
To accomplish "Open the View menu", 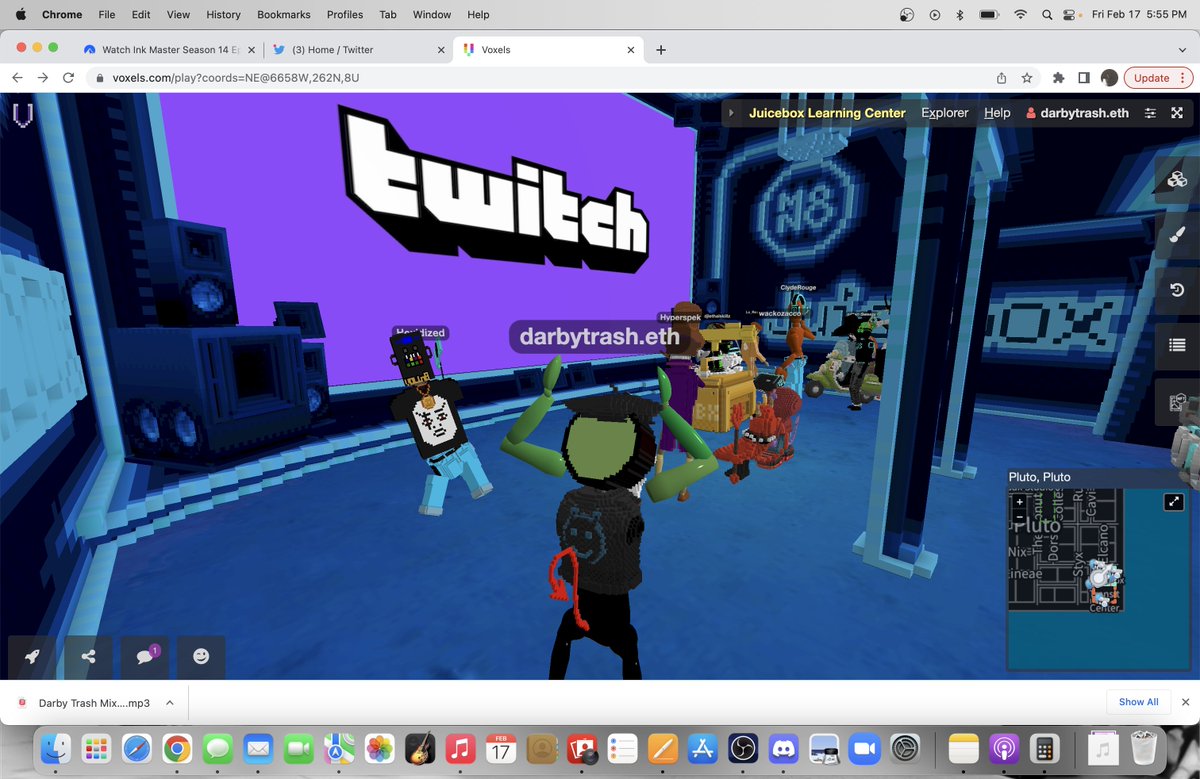I will coord(178,15).
